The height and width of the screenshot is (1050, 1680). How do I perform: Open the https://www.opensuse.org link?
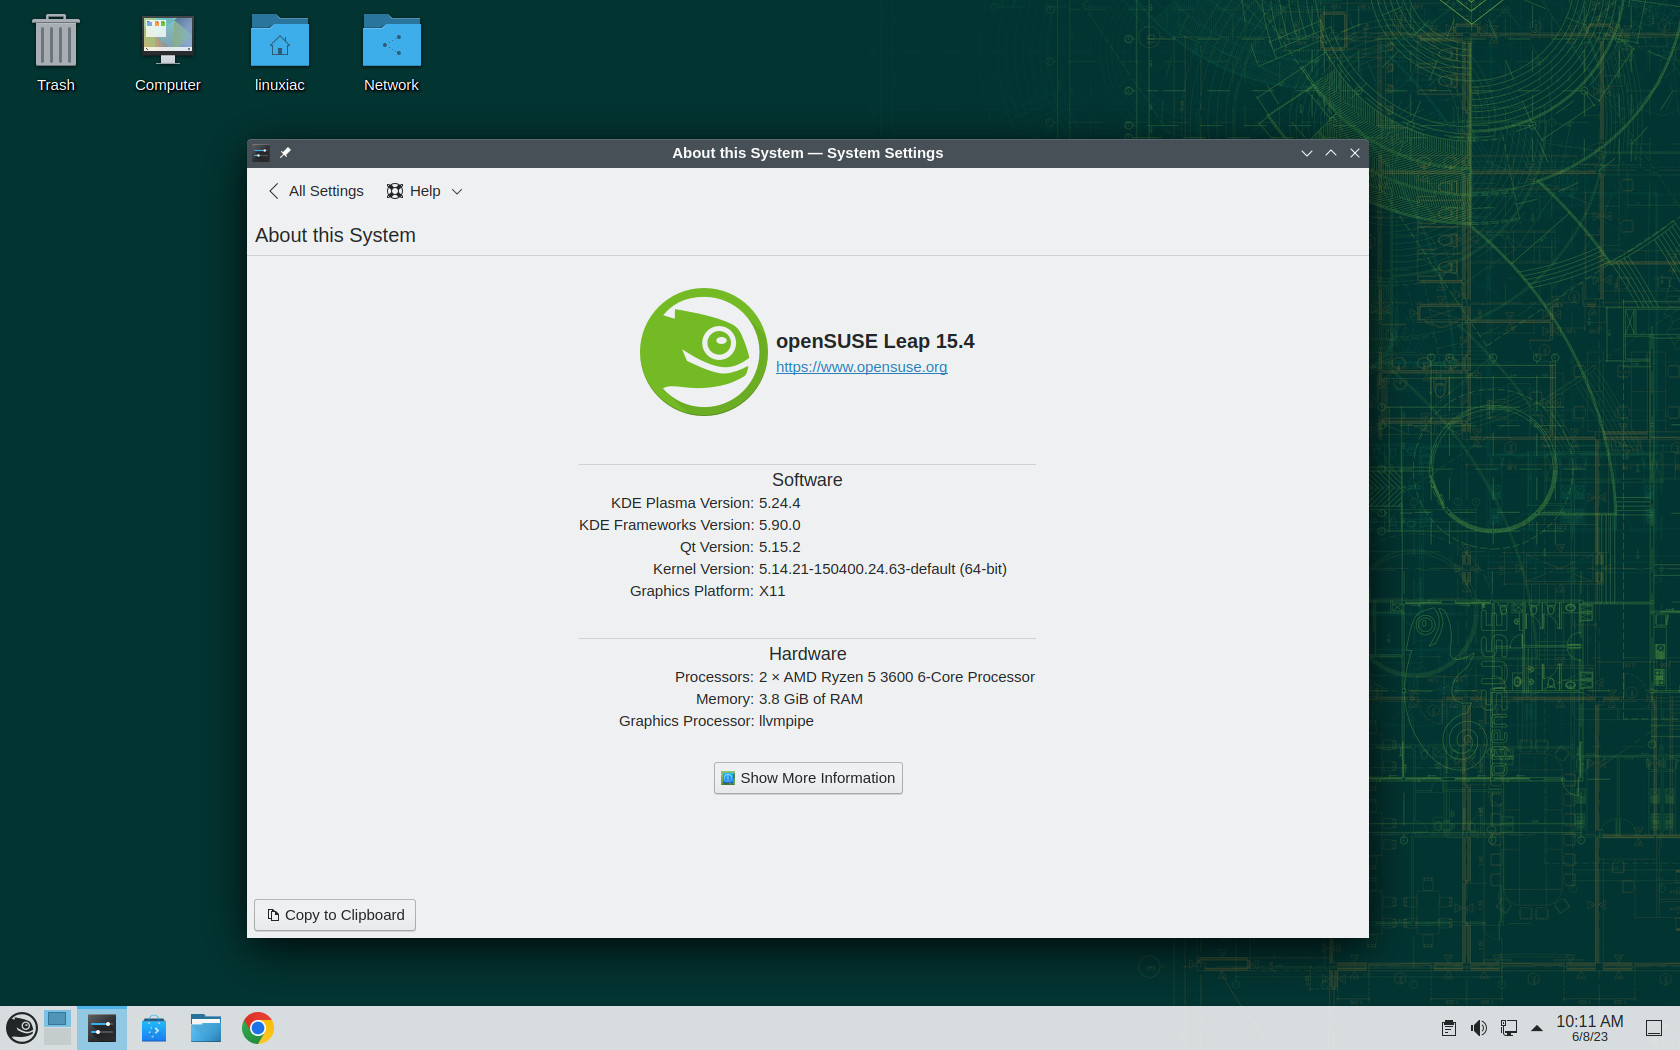861,367
